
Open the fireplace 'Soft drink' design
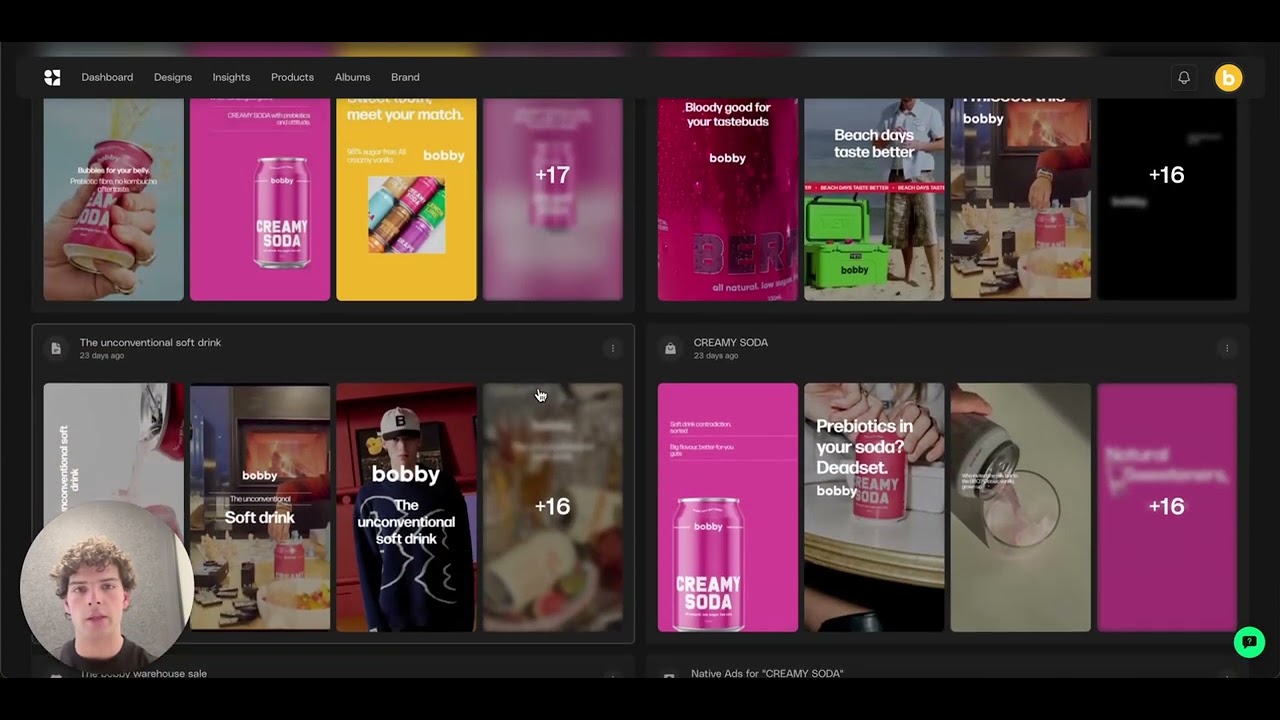click(x=260, y=507)
